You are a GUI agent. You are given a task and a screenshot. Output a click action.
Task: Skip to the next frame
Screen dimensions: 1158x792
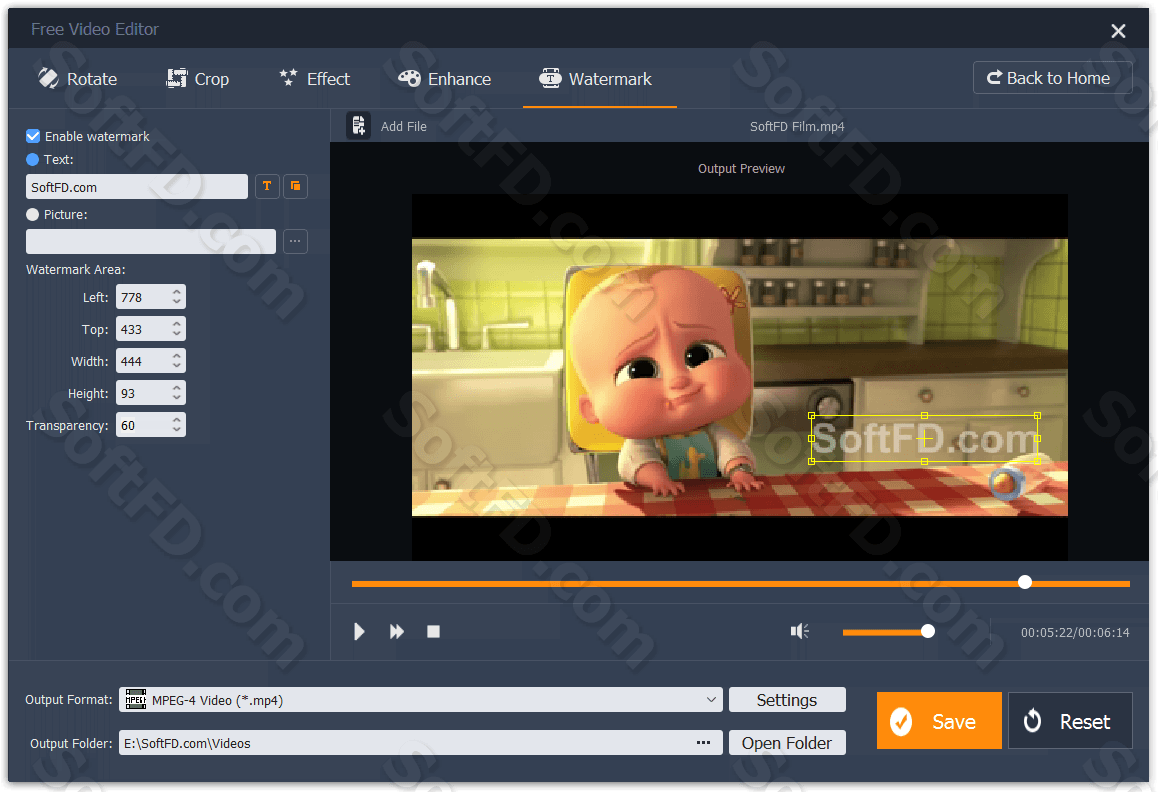coord(397,632)
